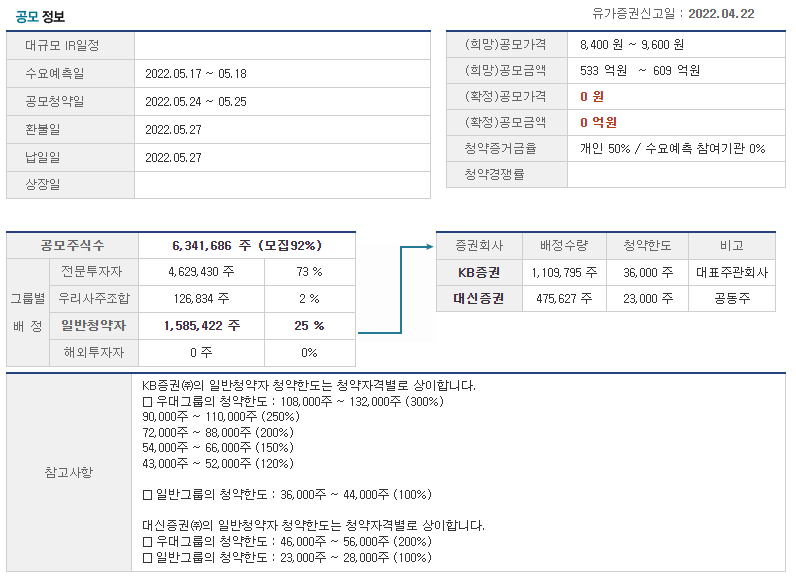
Task: Select the 43,000주 ~ 52,000주 (120%) line
Action: [x=218, y=464]
